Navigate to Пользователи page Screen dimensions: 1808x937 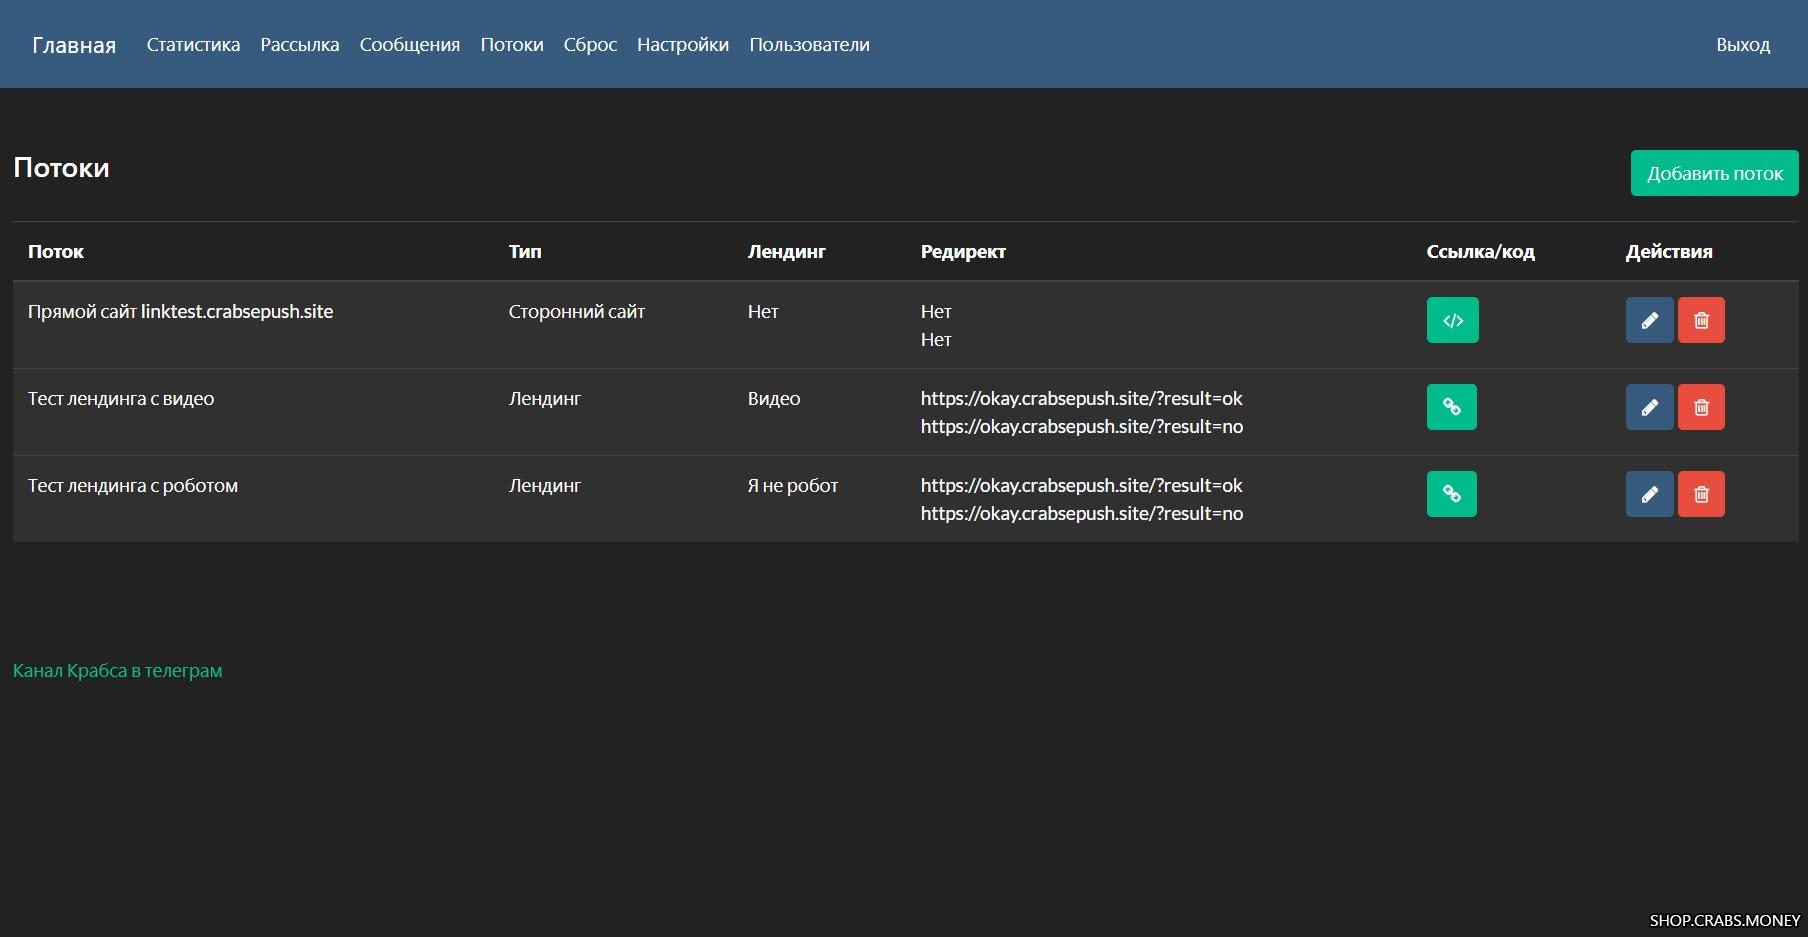[x=809, y=45]
